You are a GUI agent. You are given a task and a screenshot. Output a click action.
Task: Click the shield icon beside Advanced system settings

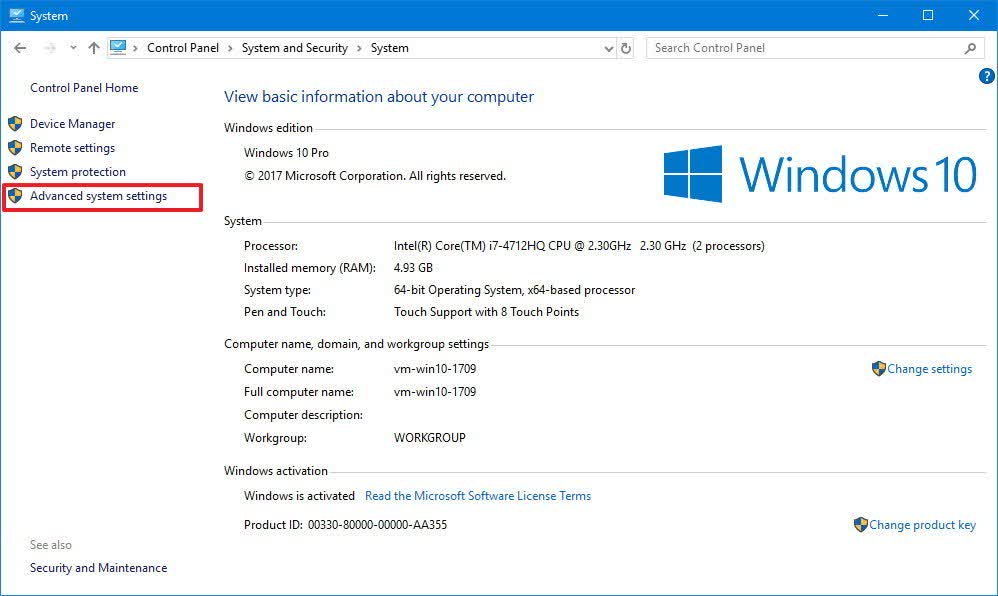(15, 195)
